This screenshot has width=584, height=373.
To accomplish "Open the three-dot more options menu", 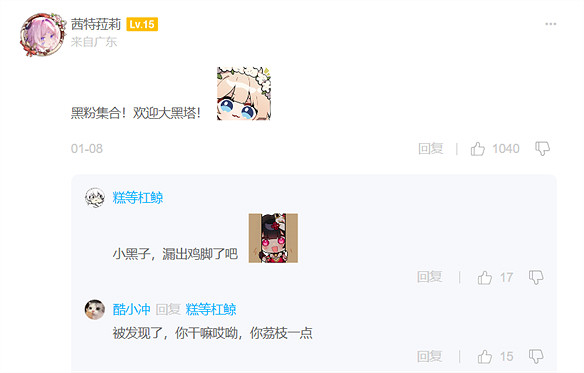I will coord(550,24).
